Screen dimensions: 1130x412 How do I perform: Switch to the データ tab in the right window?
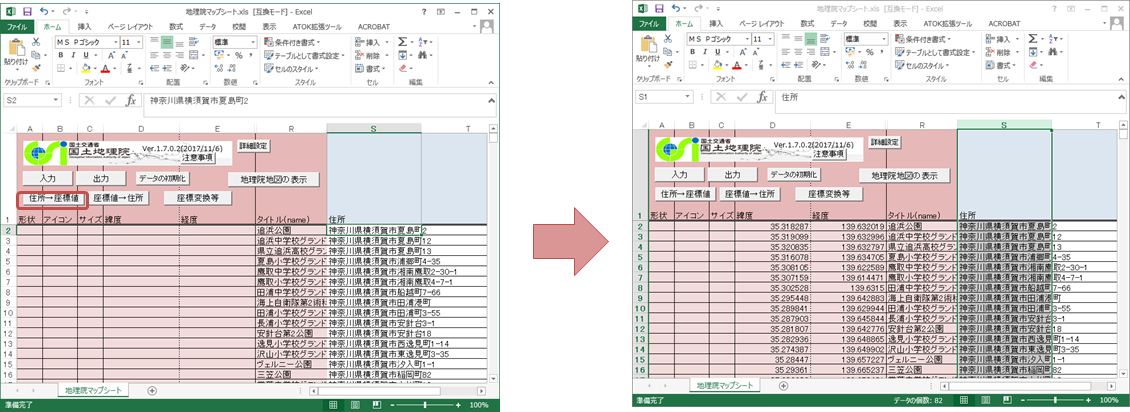pyautogui.click(x=838, y=22)
